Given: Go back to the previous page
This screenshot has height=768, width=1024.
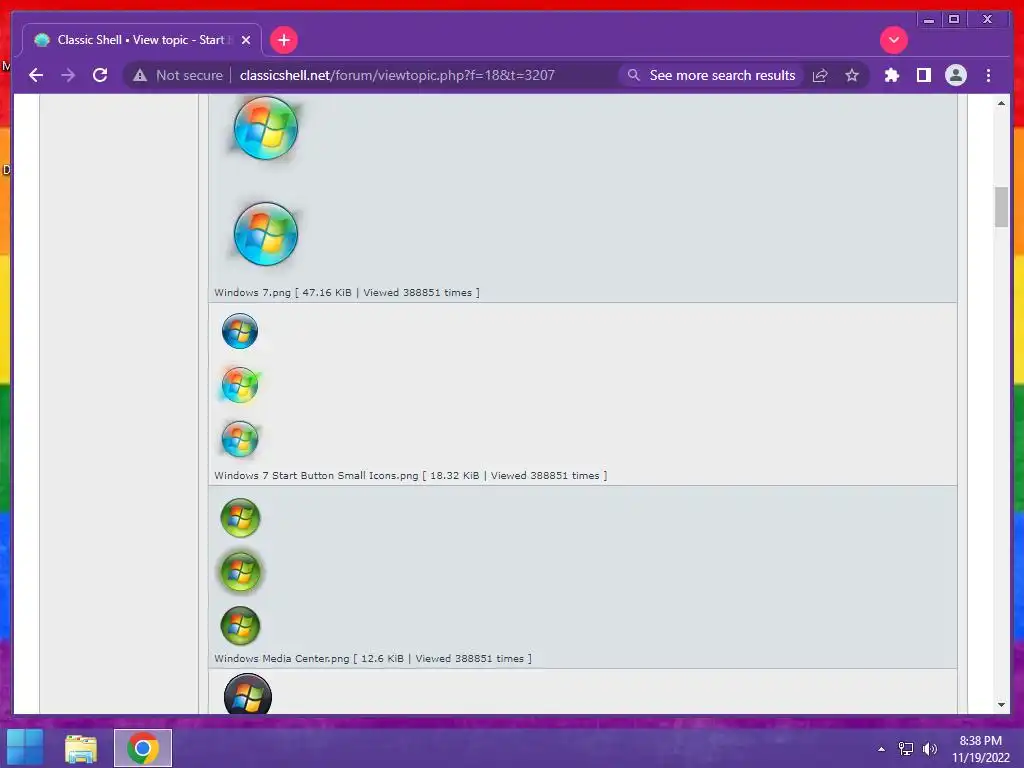Looking at the screenshot, I should pyautogui.click(x=36, y=75).
